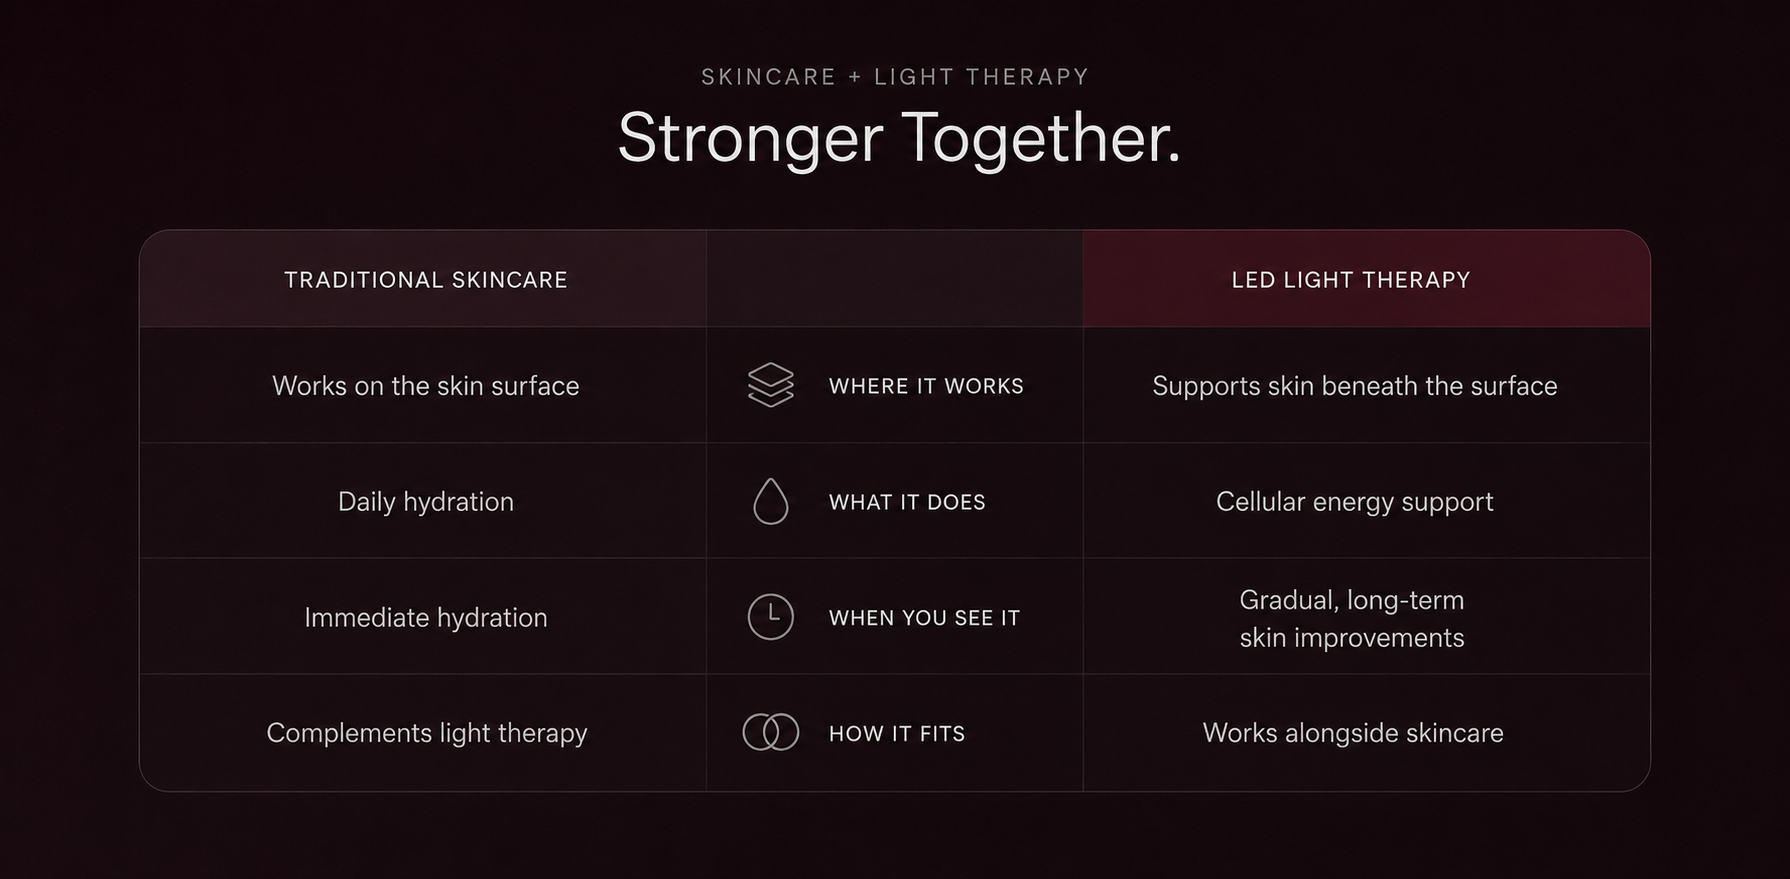The width and height of the screenshot is (1790, 879).
Task: Select Complements light therapy cell
Action: pyautogui.click(x=427, y=733)
